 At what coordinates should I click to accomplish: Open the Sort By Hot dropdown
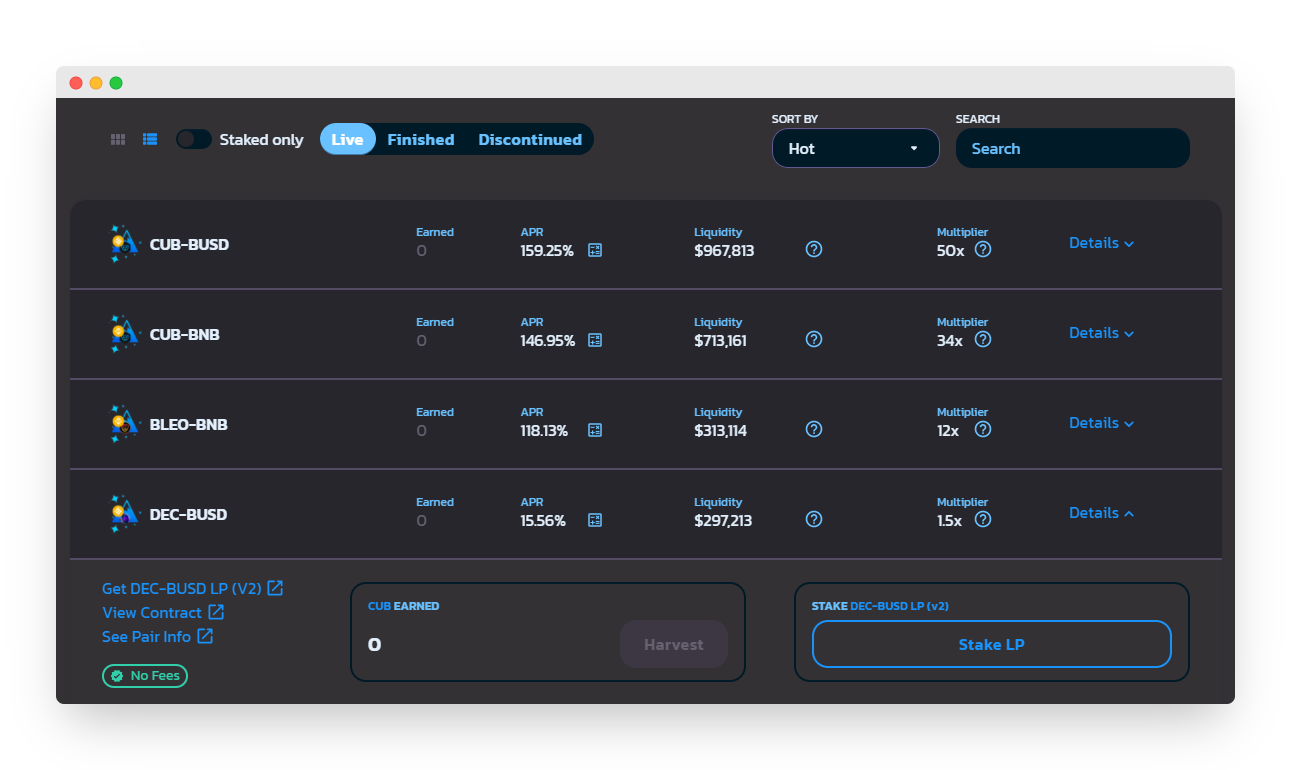tap(856, 148)
